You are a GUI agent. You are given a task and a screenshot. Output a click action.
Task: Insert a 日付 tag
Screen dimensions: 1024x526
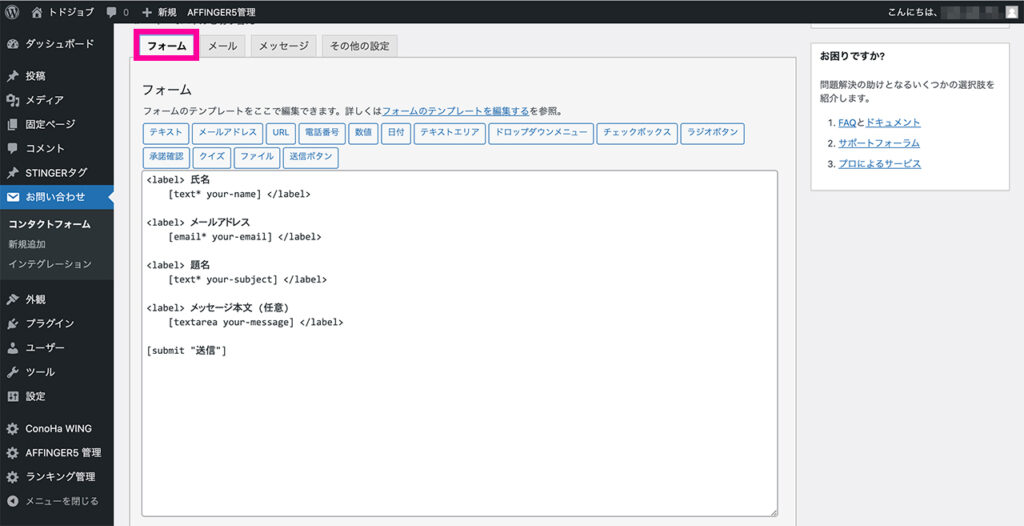(x=396, y=133)
